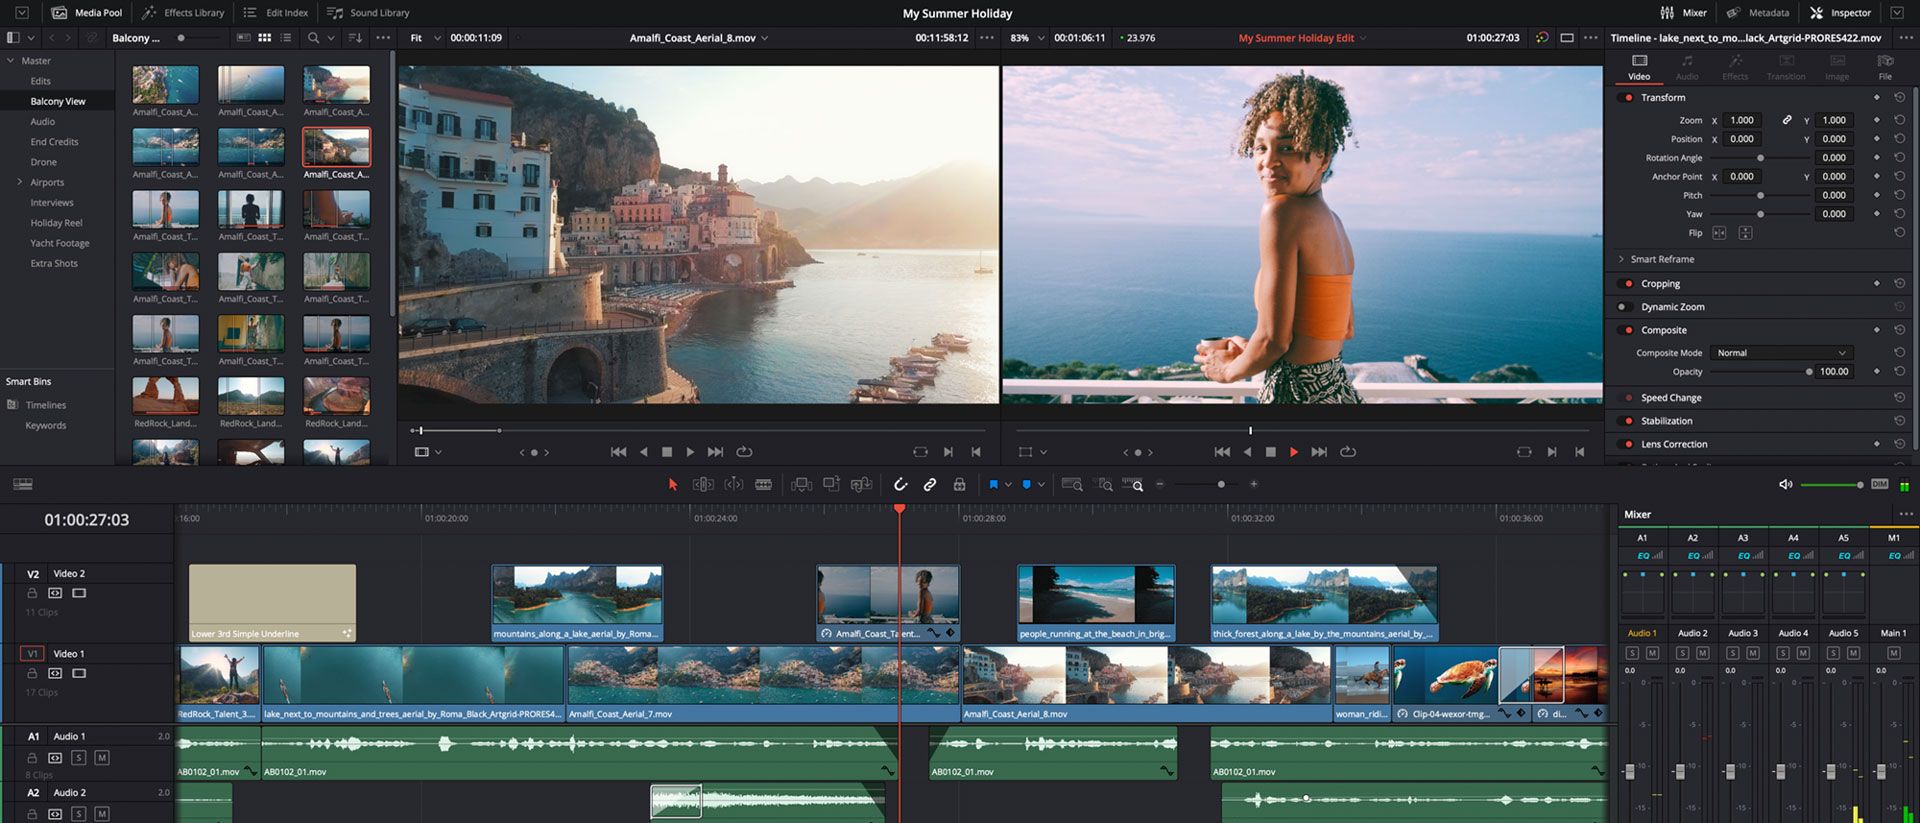This screenshot has width=1920, height=823.
Task: Switch to the Inspector Video tab
Action: pyautogui.click(x=1639, y=67)
